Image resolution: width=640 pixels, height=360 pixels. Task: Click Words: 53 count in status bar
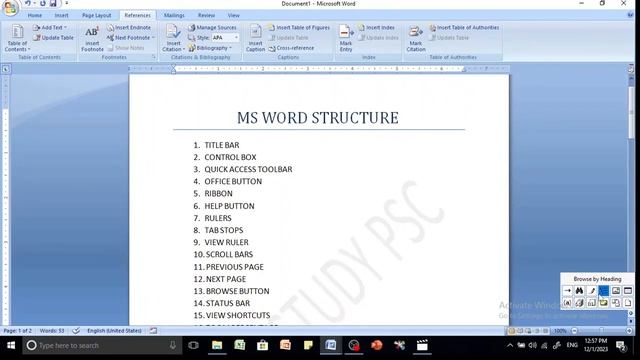[x=52, y=331]
